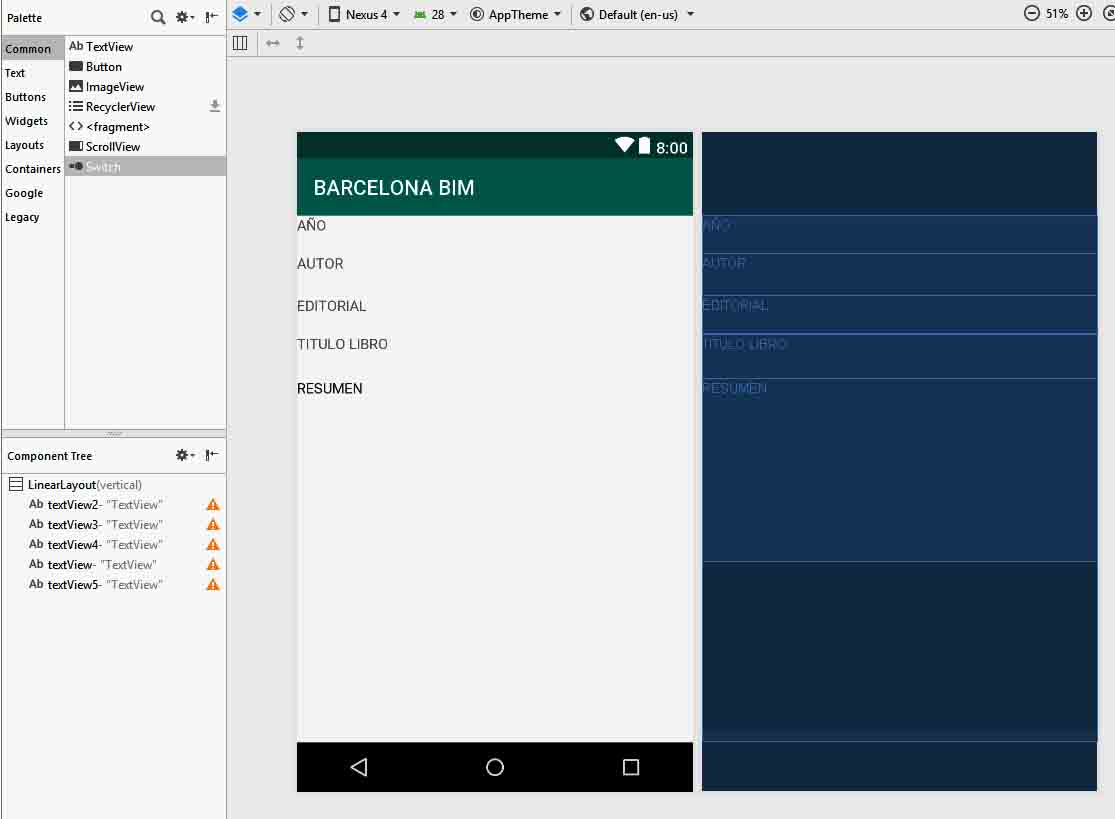Click the warning icon beside textView2
Screen dimensions: 1115x819
(x=213, y=505)
